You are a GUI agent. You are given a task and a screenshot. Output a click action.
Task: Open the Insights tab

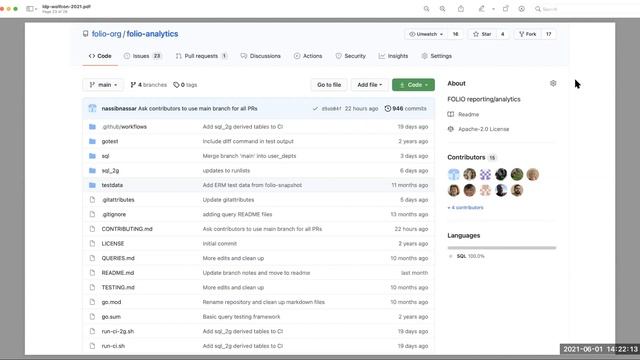[393, 56]
